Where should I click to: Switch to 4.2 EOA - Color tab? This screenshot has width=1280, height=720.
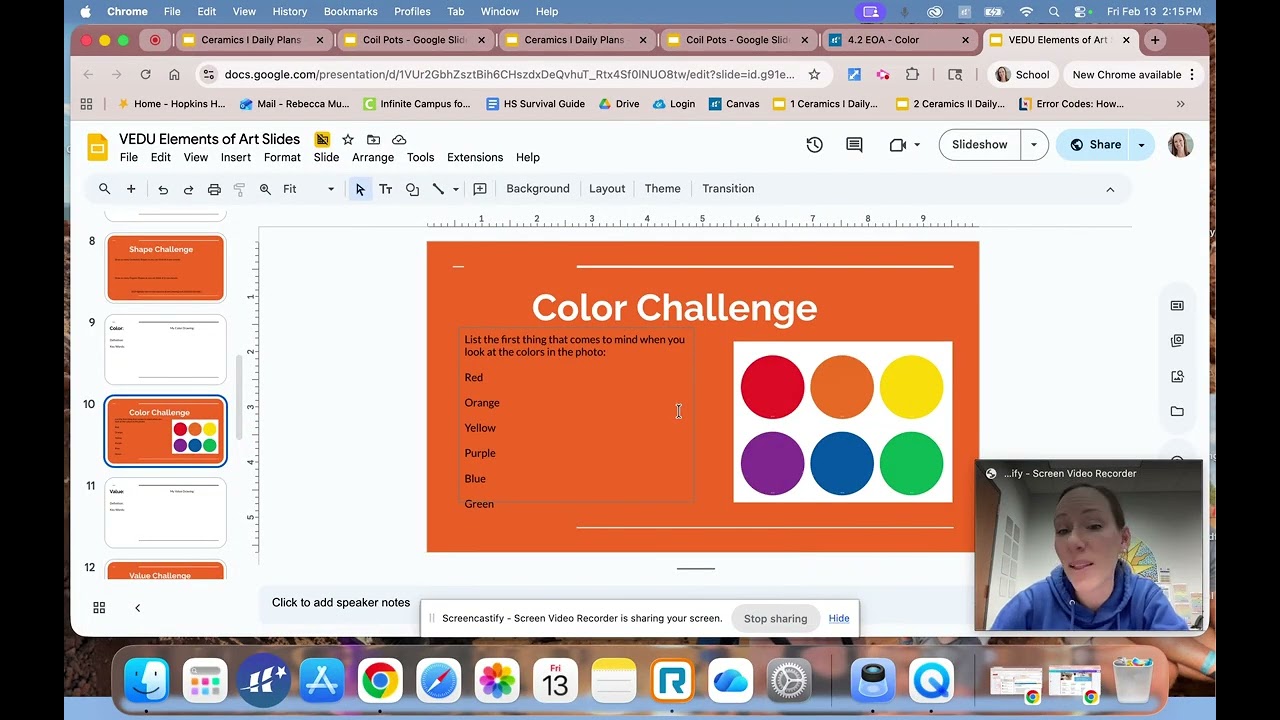(896, 40)
